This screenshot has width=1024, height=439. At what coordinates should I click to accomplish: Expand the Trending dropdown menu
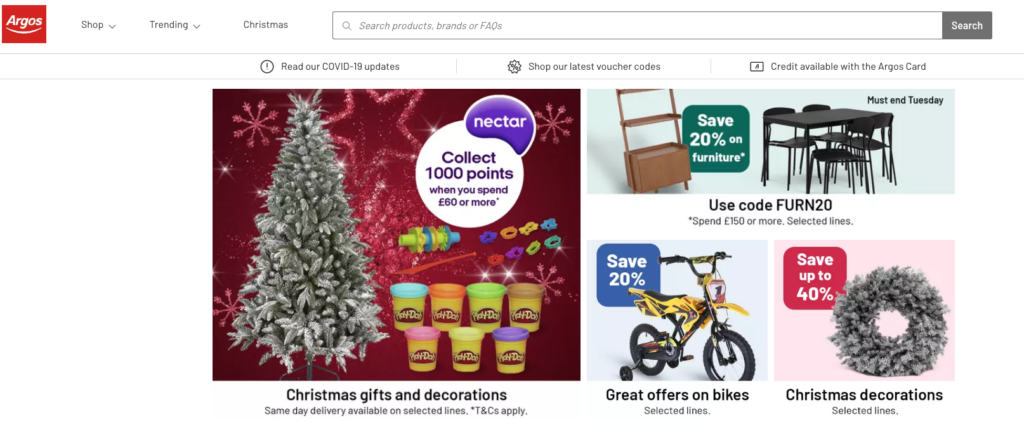click(175, 25)
